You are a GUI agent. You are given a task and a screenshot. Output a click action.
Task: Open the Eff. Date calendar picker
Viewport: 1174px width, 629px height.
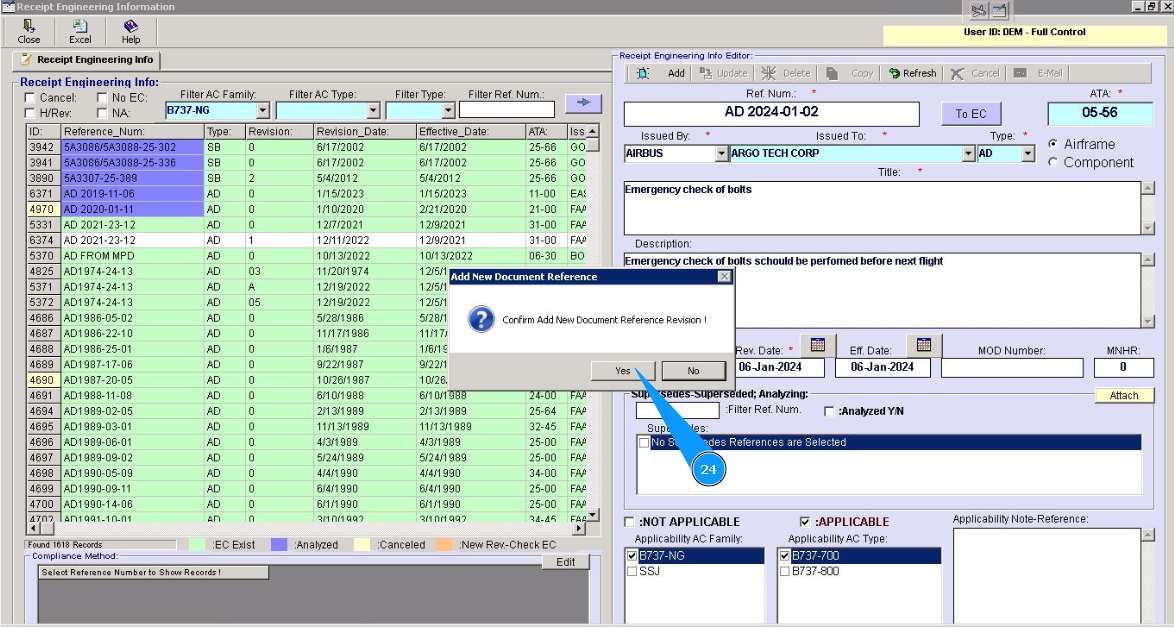click(x=923, y=345)
